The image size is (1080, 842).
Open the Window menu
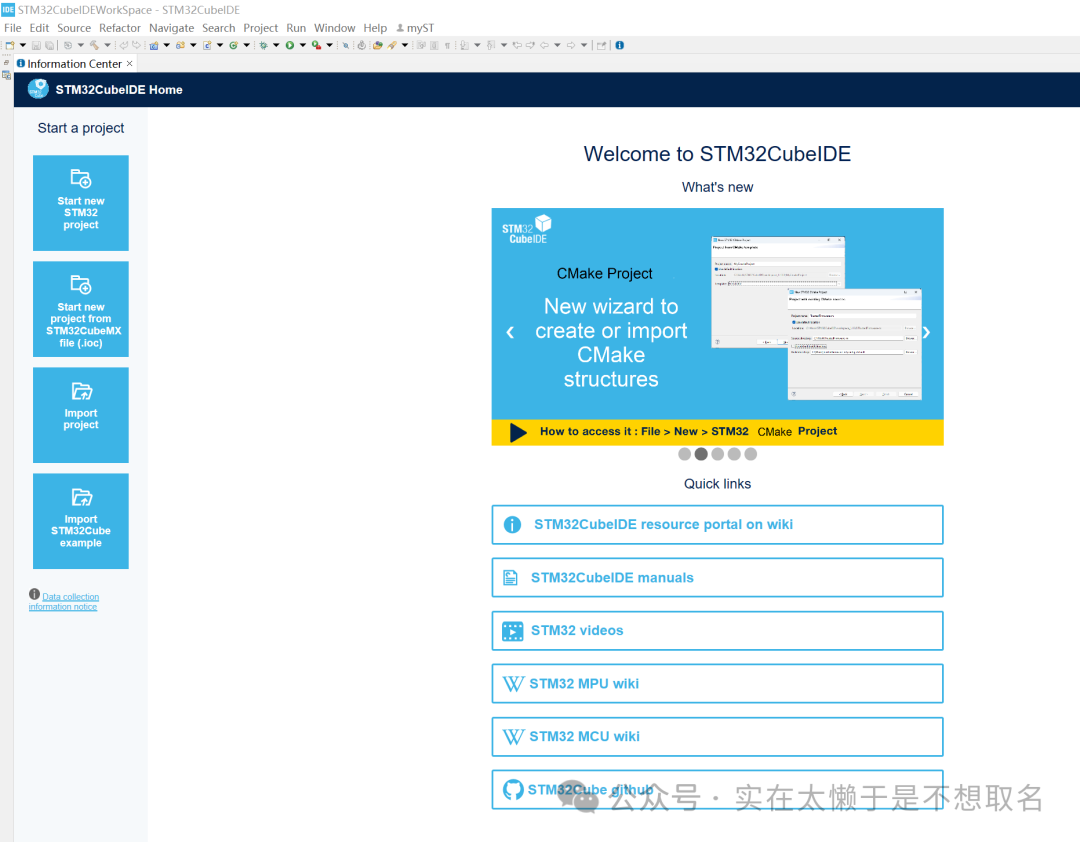[335, 28]
